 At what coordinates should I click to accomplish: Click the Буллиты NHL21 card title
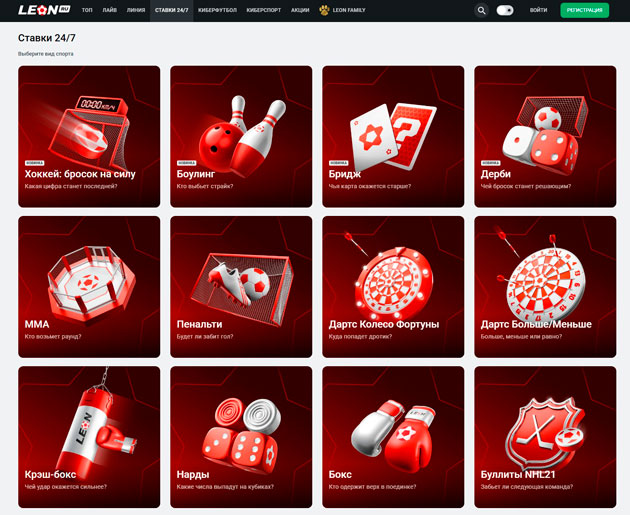click(518, 474)
